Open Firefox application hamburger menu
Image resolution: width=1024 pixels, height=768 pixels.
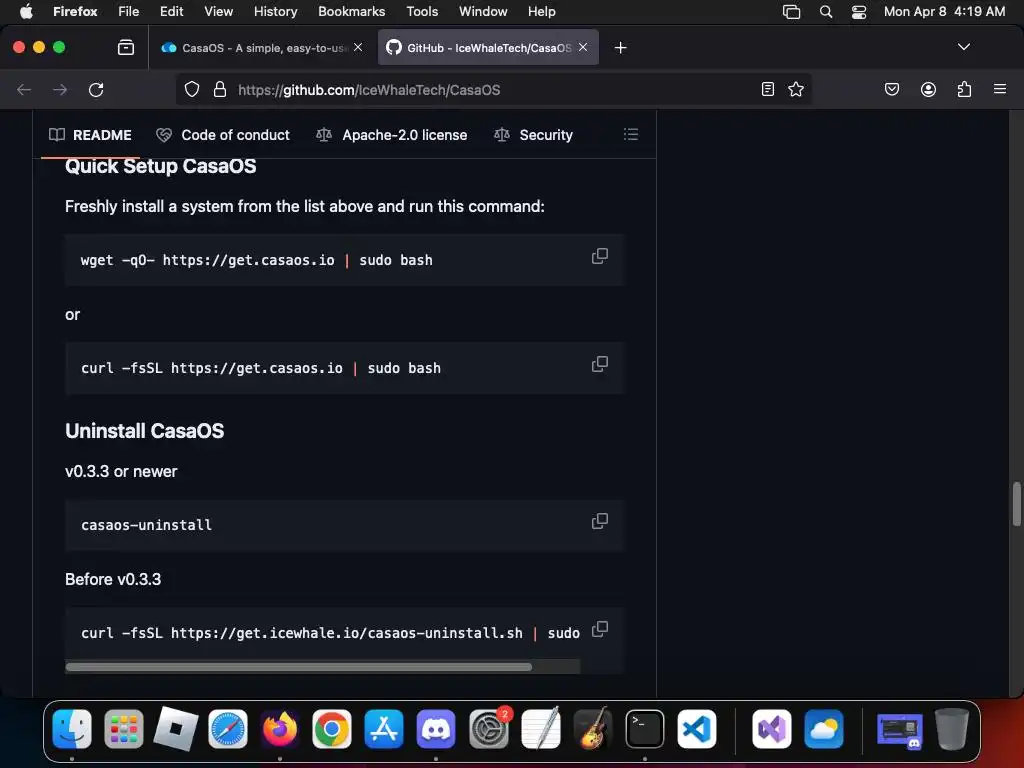pos(1000,89)
